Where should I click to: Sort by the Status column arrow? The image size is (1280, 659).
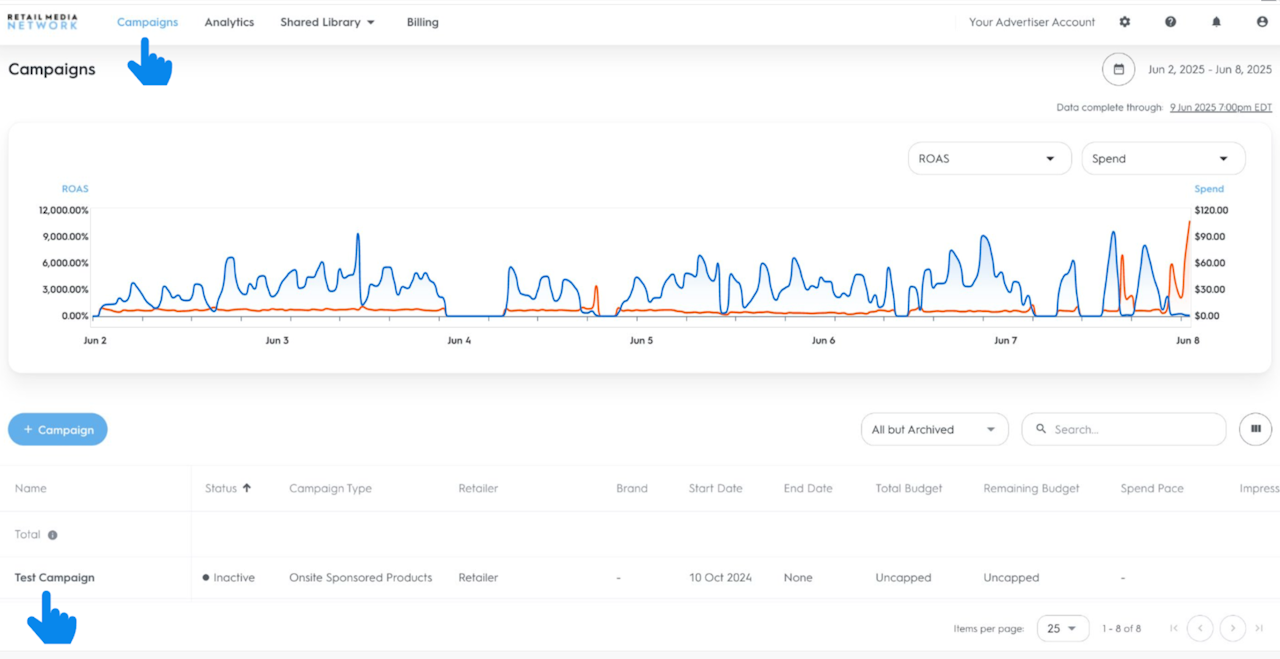(x=247, y=488)
